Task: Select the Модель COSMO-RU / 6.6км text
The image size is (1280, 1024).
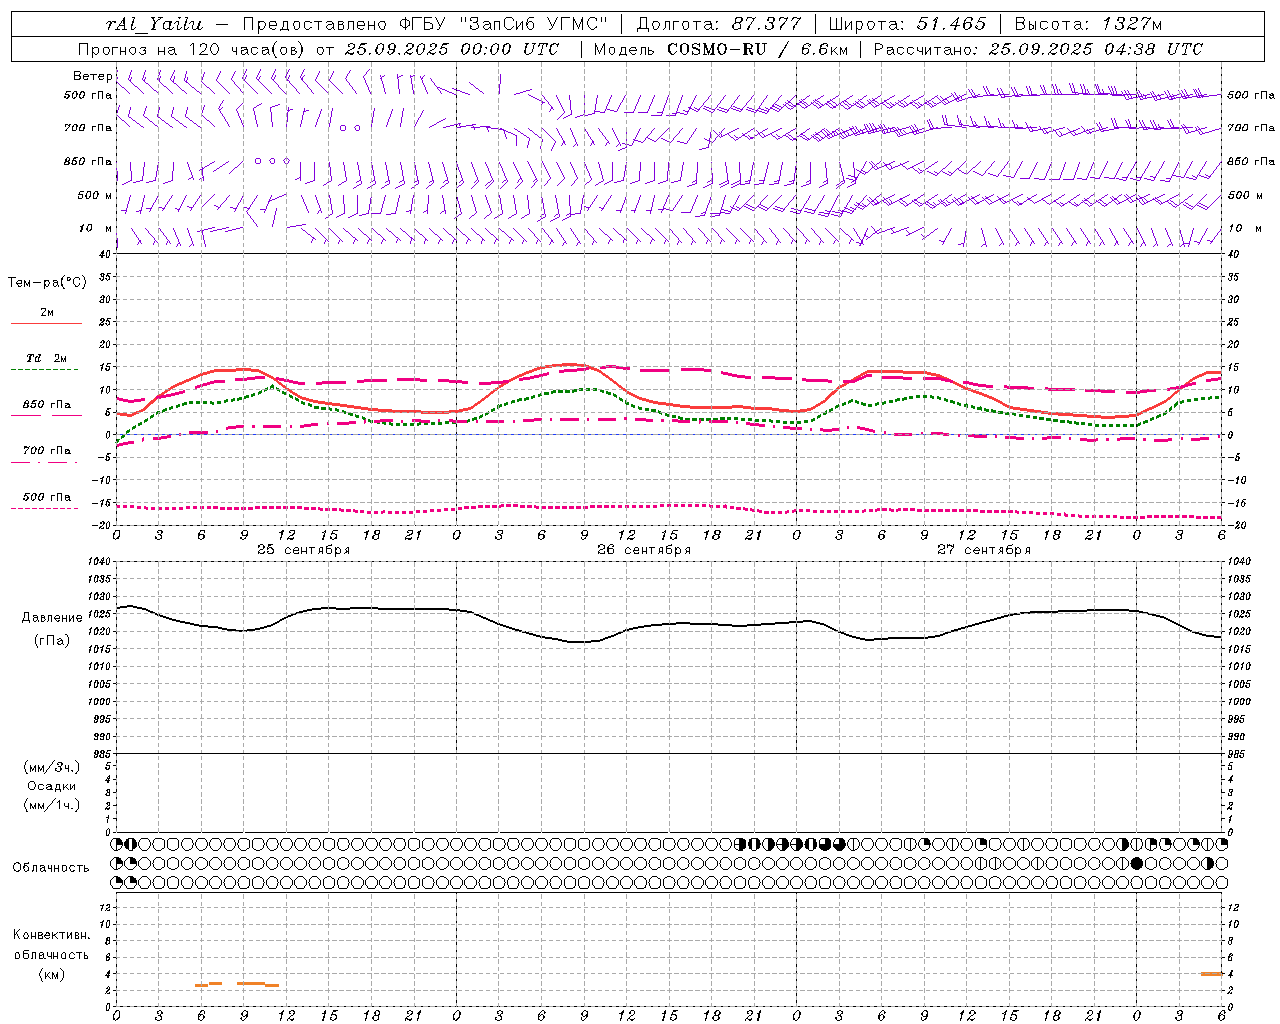Action: pyautogui.click(x=720, y=49)
